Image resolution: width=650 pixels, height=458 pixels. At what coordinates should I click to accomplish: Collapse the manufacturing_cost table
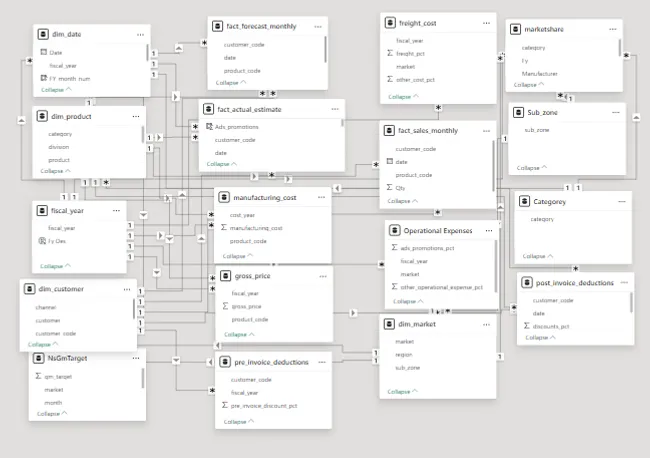(238, 256)
